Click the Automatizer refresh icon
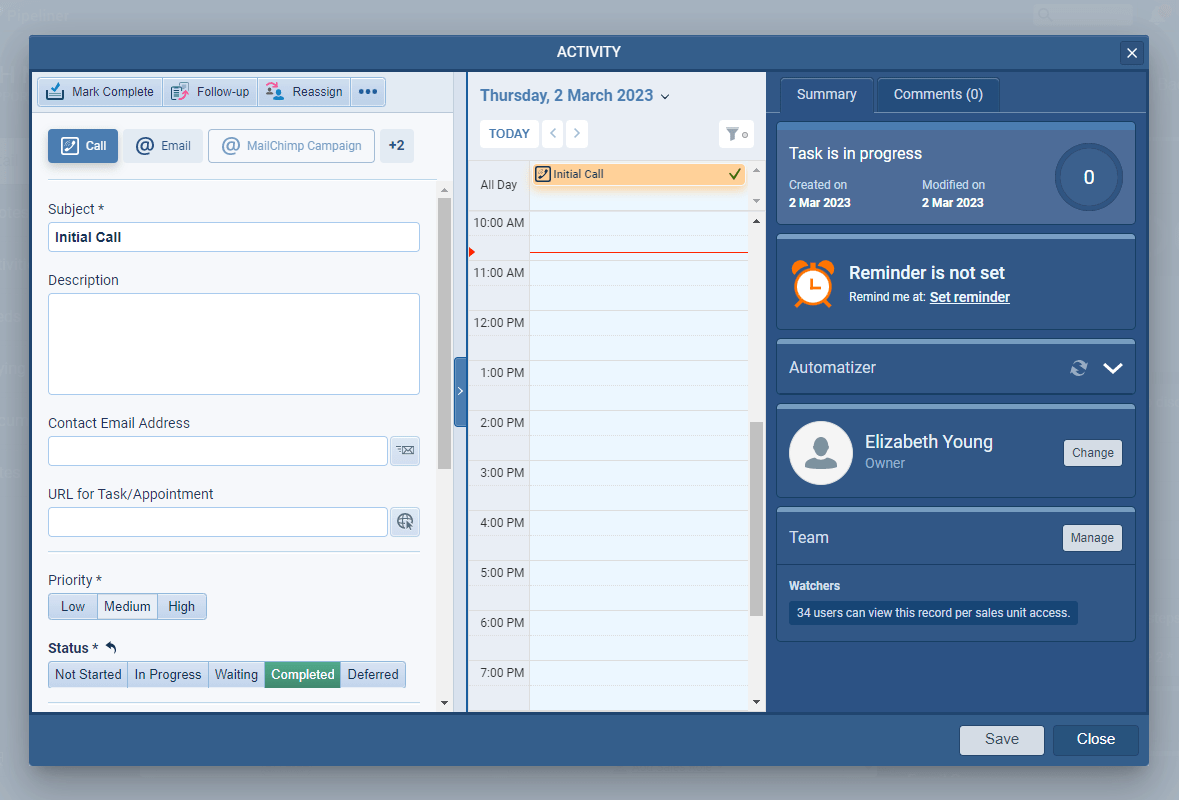The width and height of the screenshot is (1179, 800). click(1078, 368)
